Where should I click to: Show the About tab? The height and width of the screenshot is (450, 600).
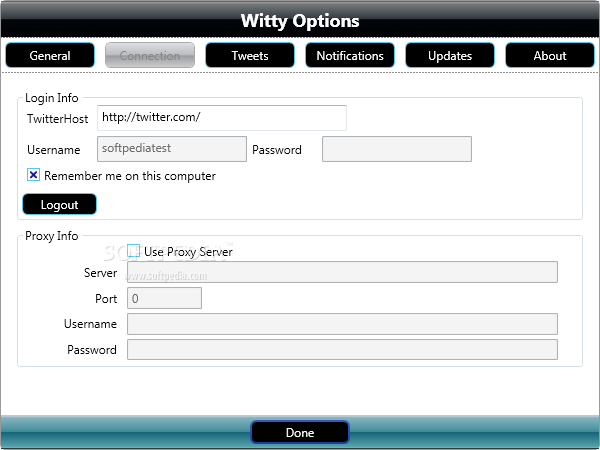[550, 55]
